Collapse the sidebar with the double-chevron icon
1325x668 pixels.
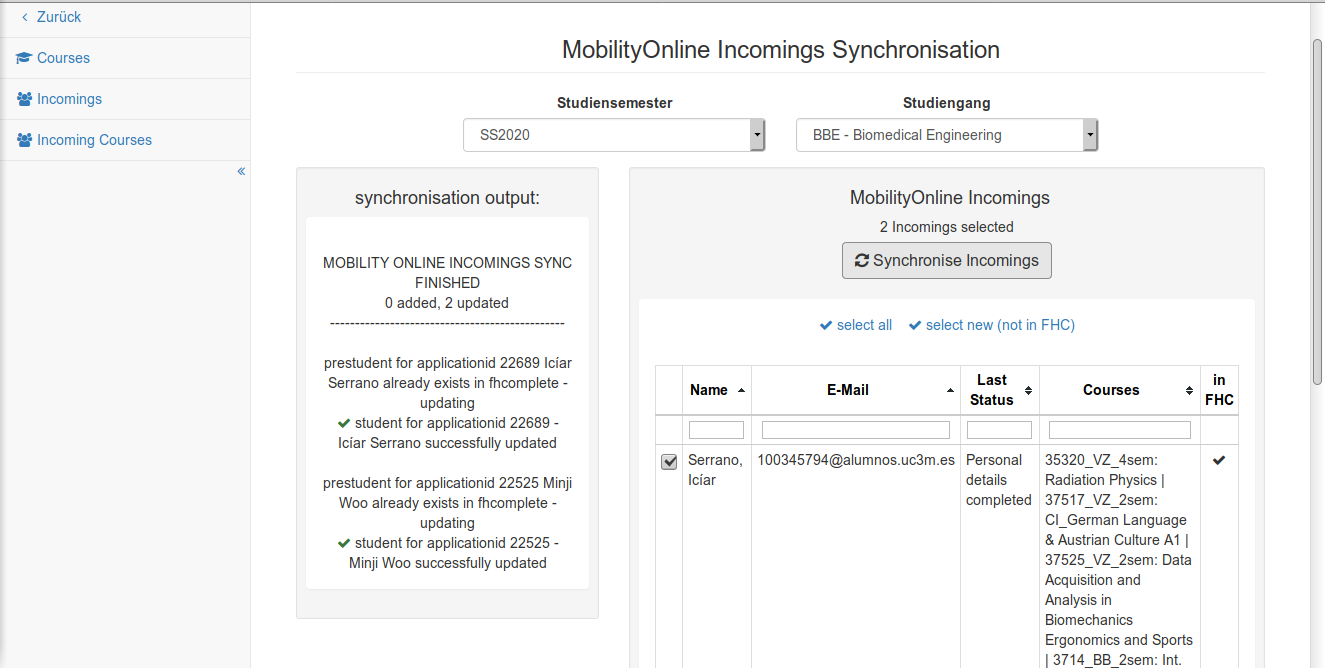[x=241, y=171]
